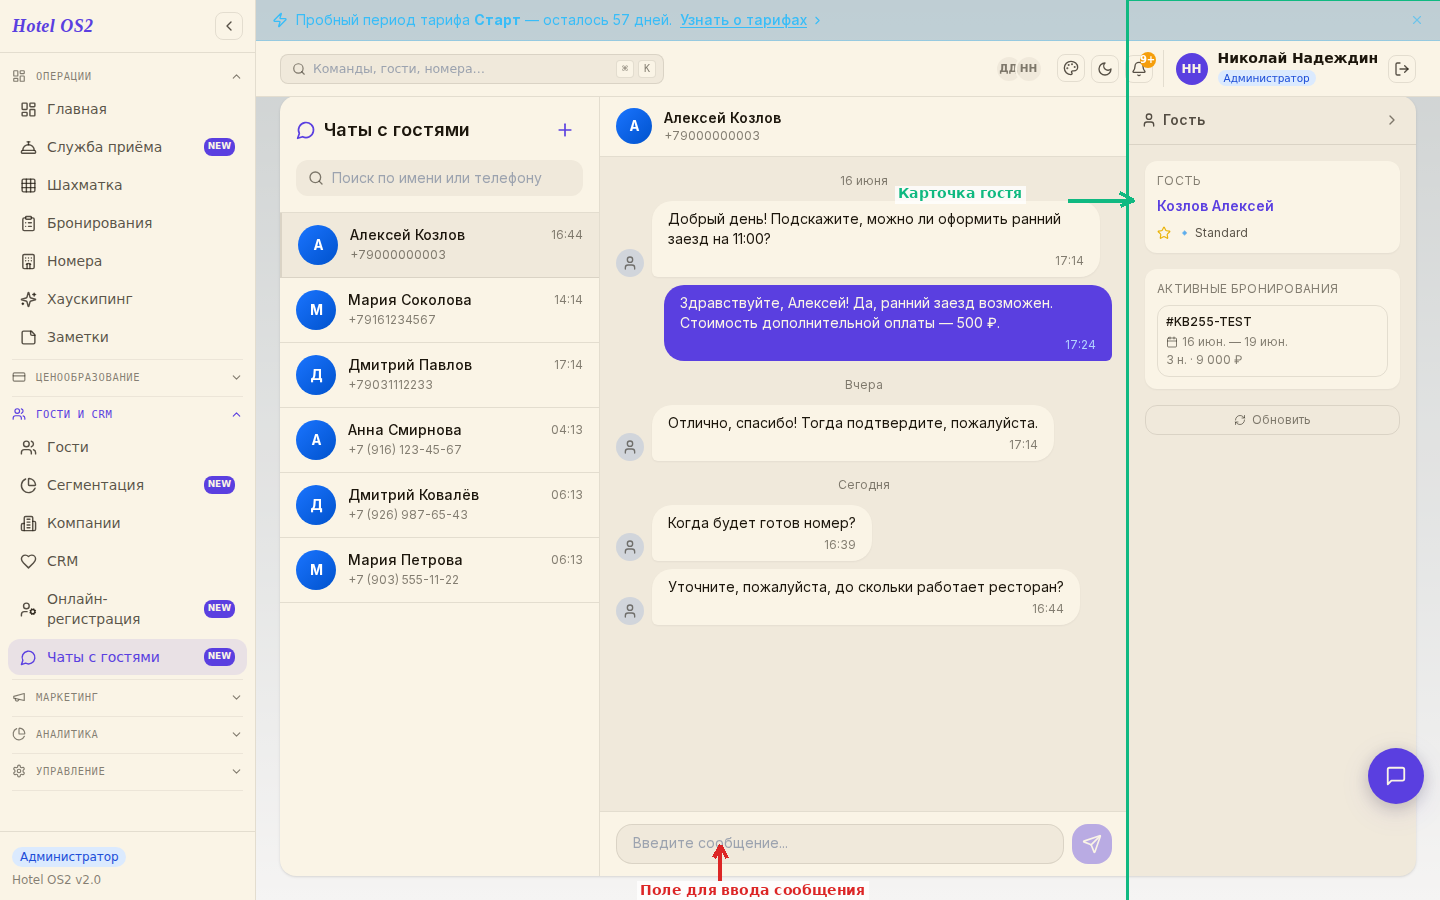The image size is (1440, 900).
Task: Expand the Управление section
Action: 127,771
